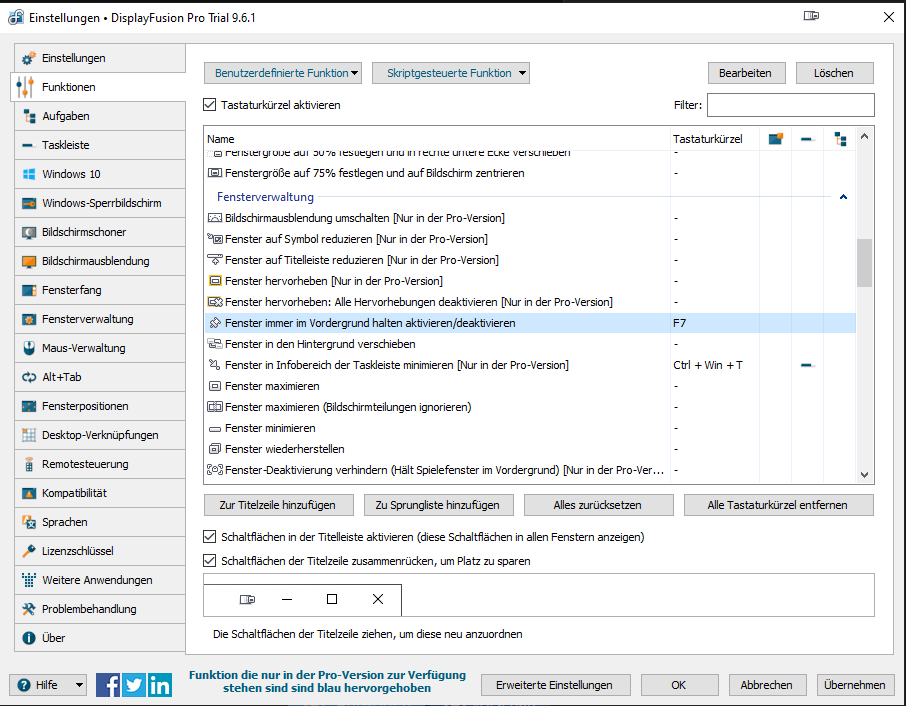Click the preview close X icon
Image resolution: width=906 pixels, height=706 pixels.
pyautogui.click(x=378, y=599)
